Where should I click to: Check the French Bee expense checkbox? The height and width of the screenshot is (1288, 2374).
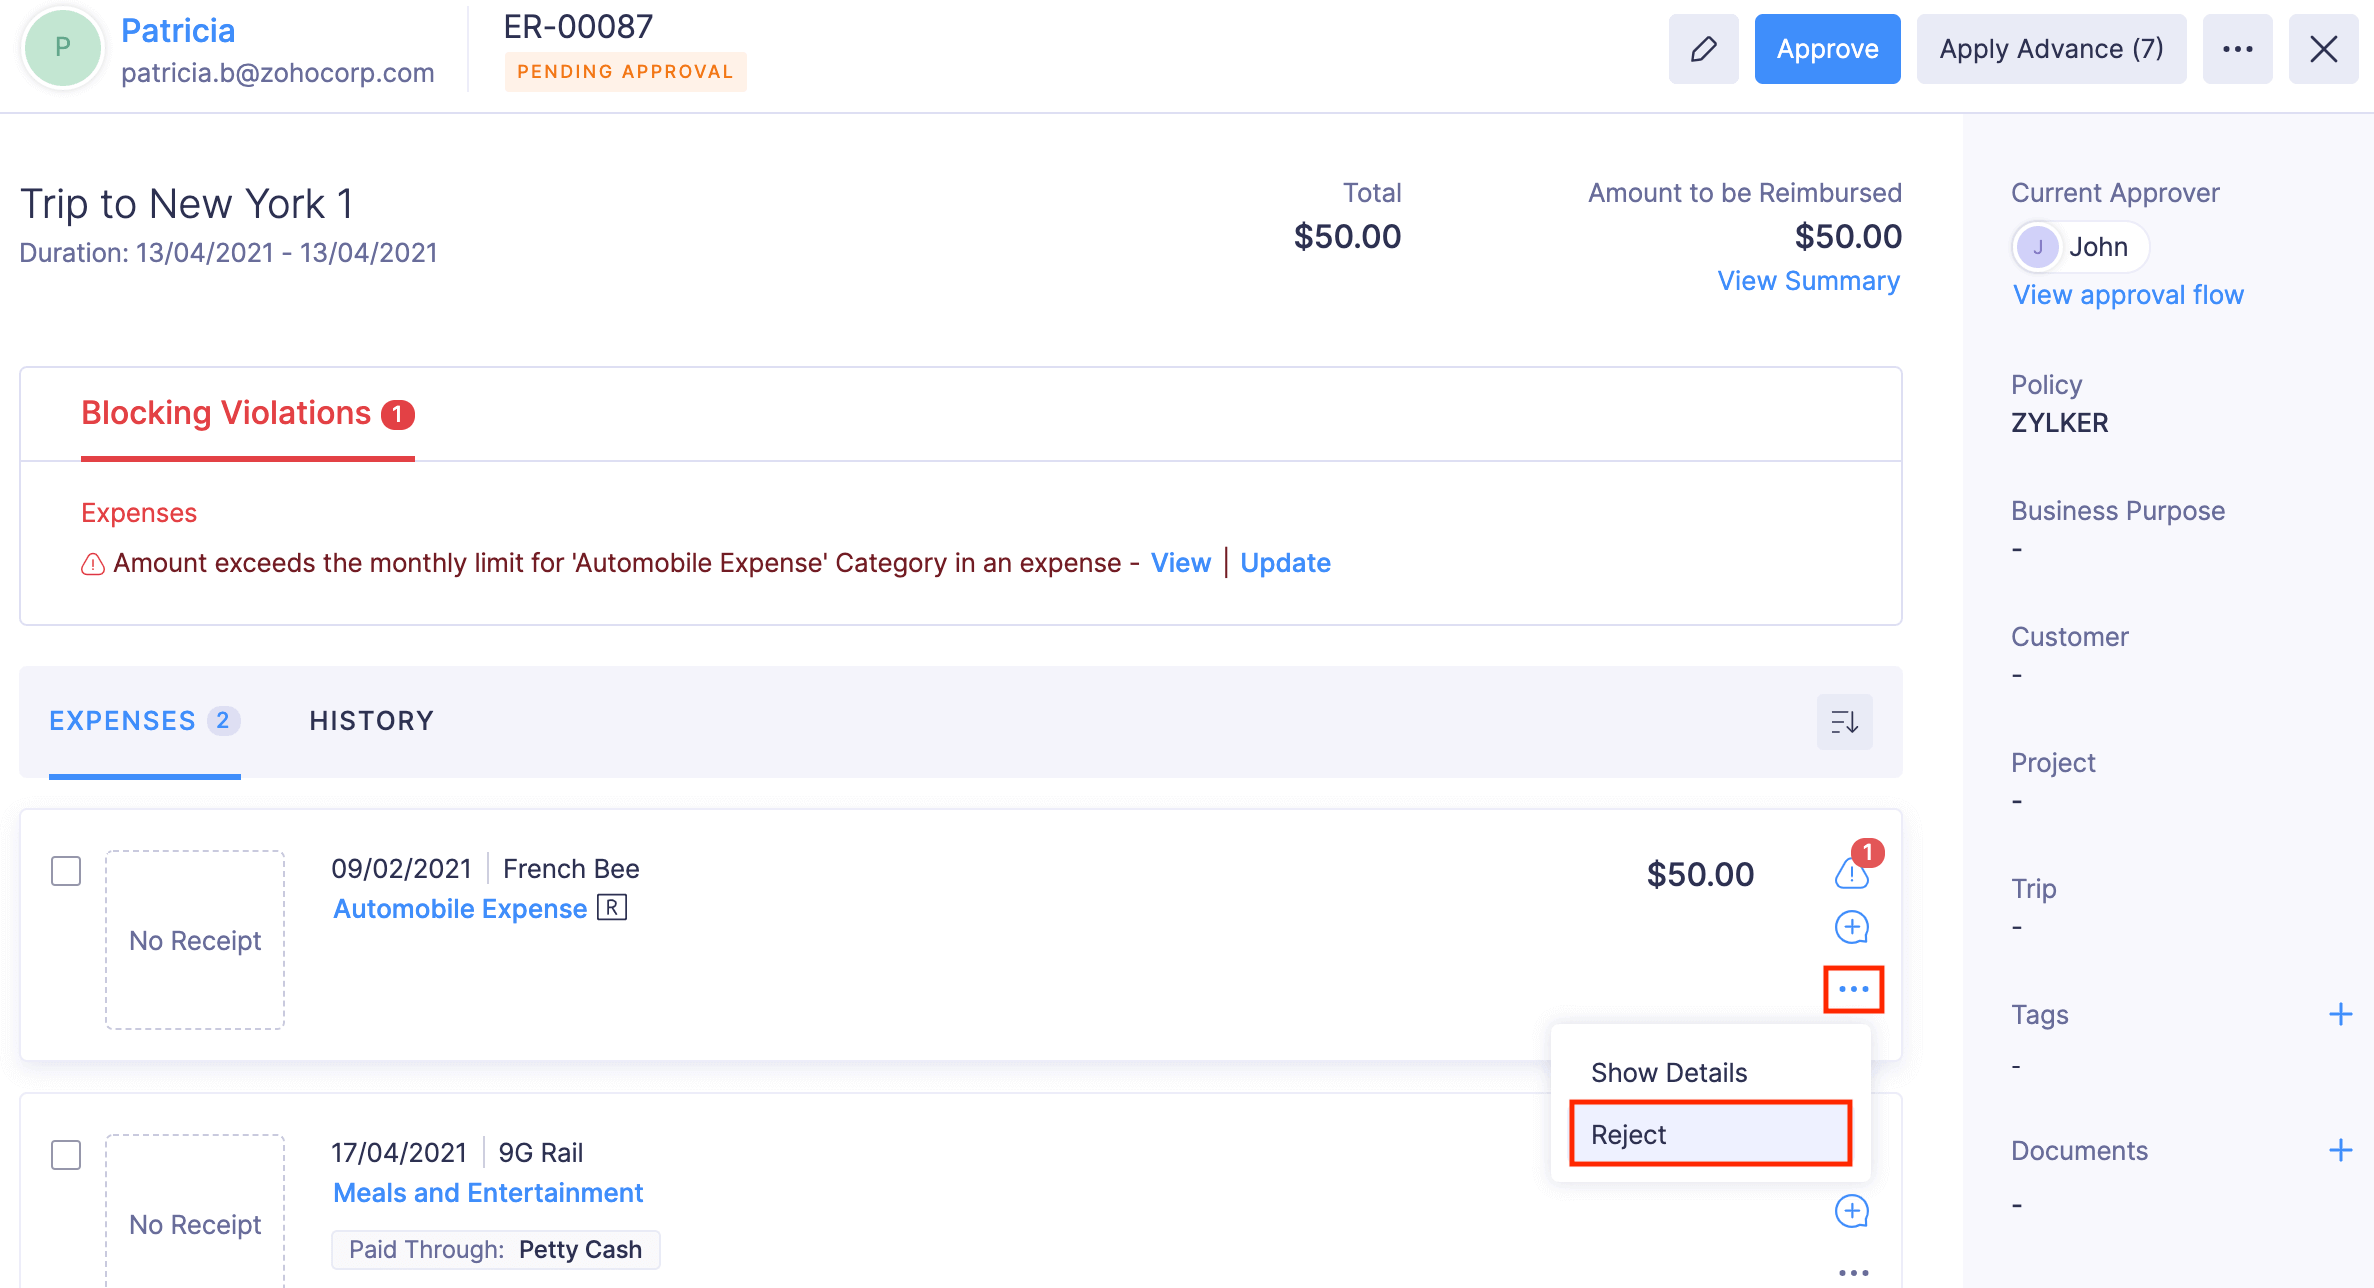[x=65, y=871]
